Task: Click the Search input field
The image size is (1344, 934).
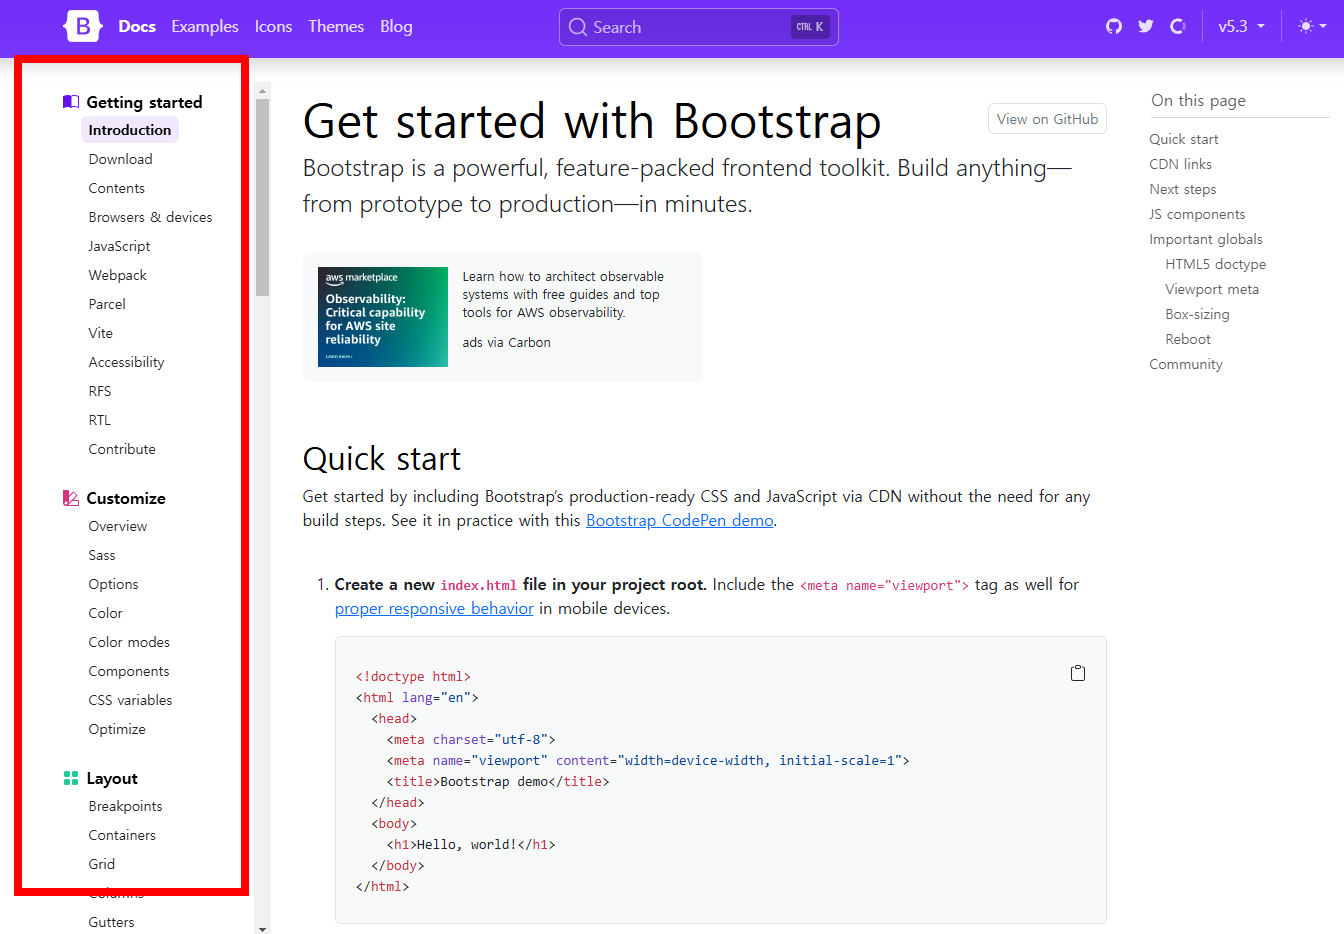Action: pos(699,27)
